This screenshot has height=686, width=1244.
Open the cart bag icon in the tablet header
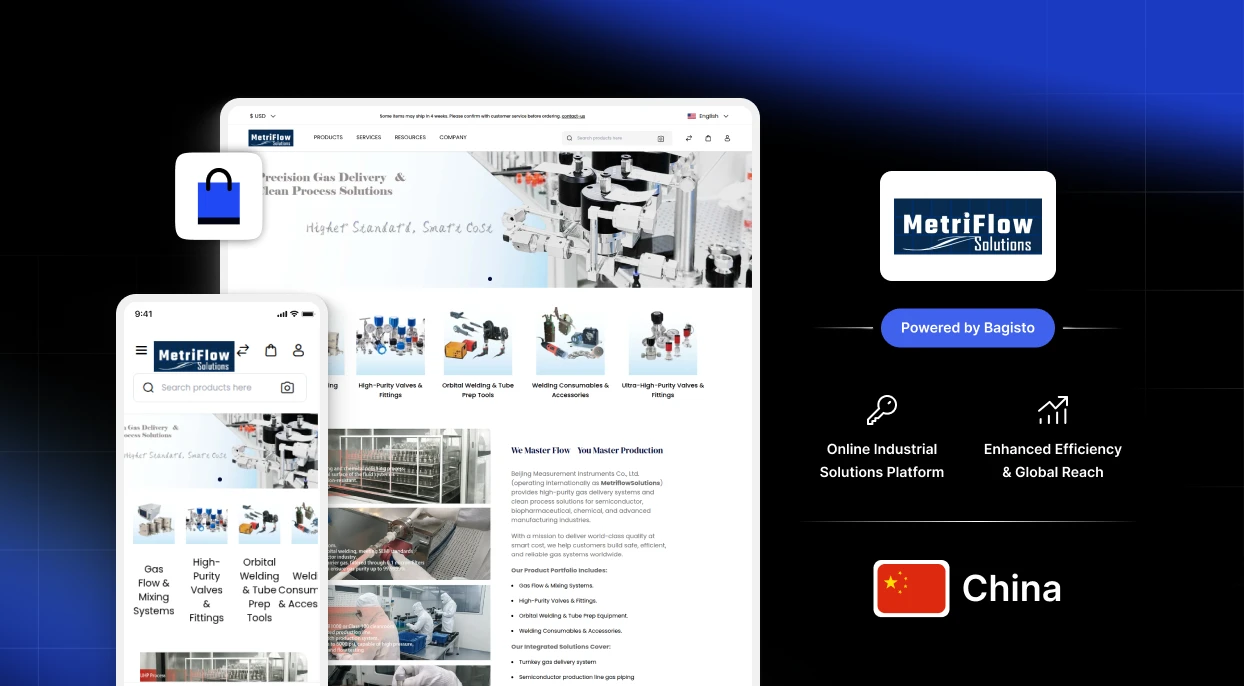pos(708,138)
